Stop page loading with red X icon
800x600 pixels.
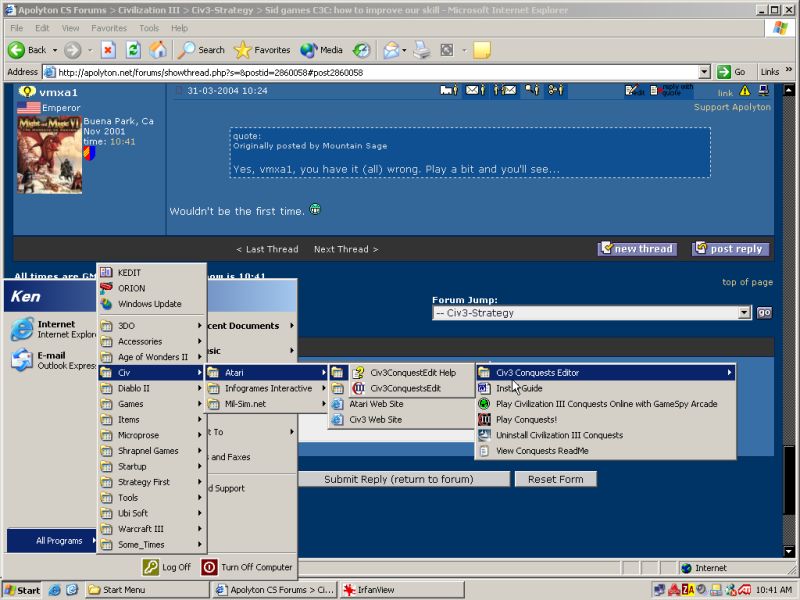click(108, 50)
